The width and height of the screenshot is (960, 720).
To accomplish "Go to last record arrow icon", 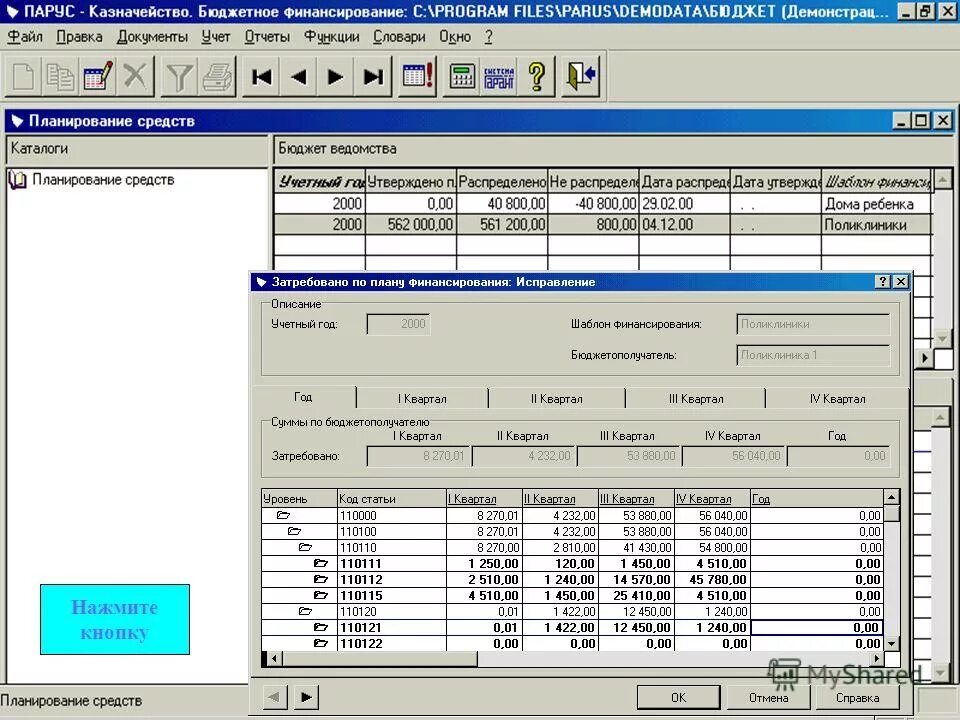I will [373, 77].
